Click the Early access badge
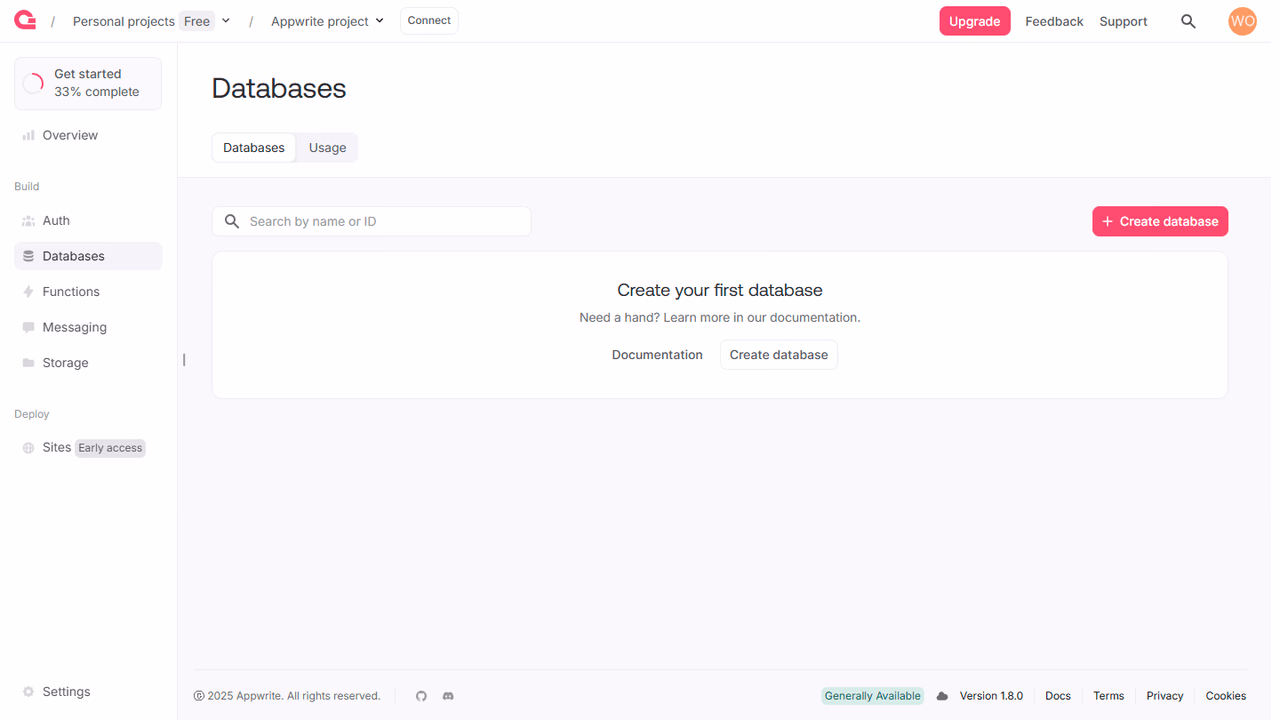The width and height of the screenshot is (1280, 720). [x=110, y=448]
